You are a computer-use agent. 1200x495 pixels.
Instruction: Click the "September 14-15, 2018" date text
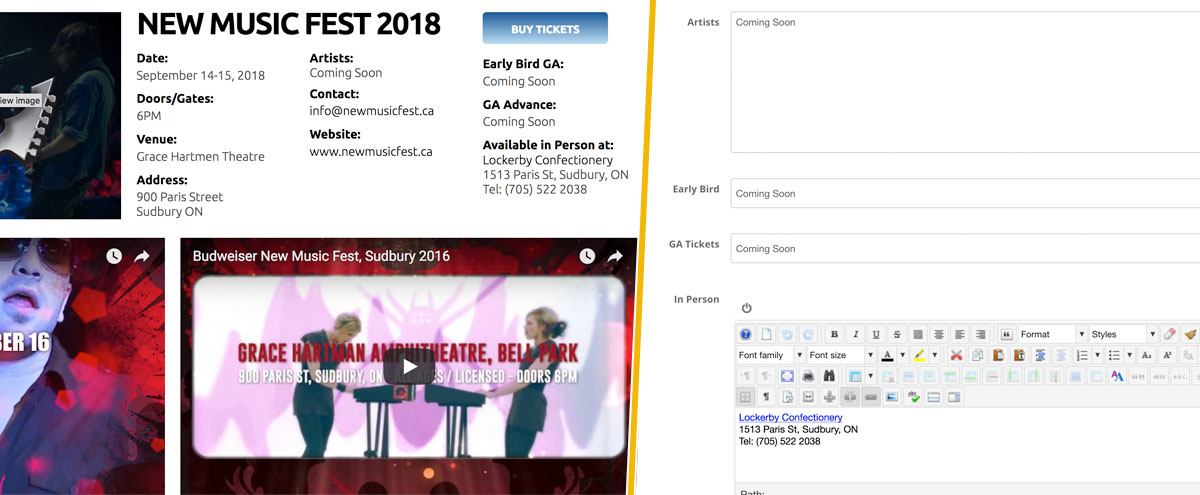click(x=201, y=75)
